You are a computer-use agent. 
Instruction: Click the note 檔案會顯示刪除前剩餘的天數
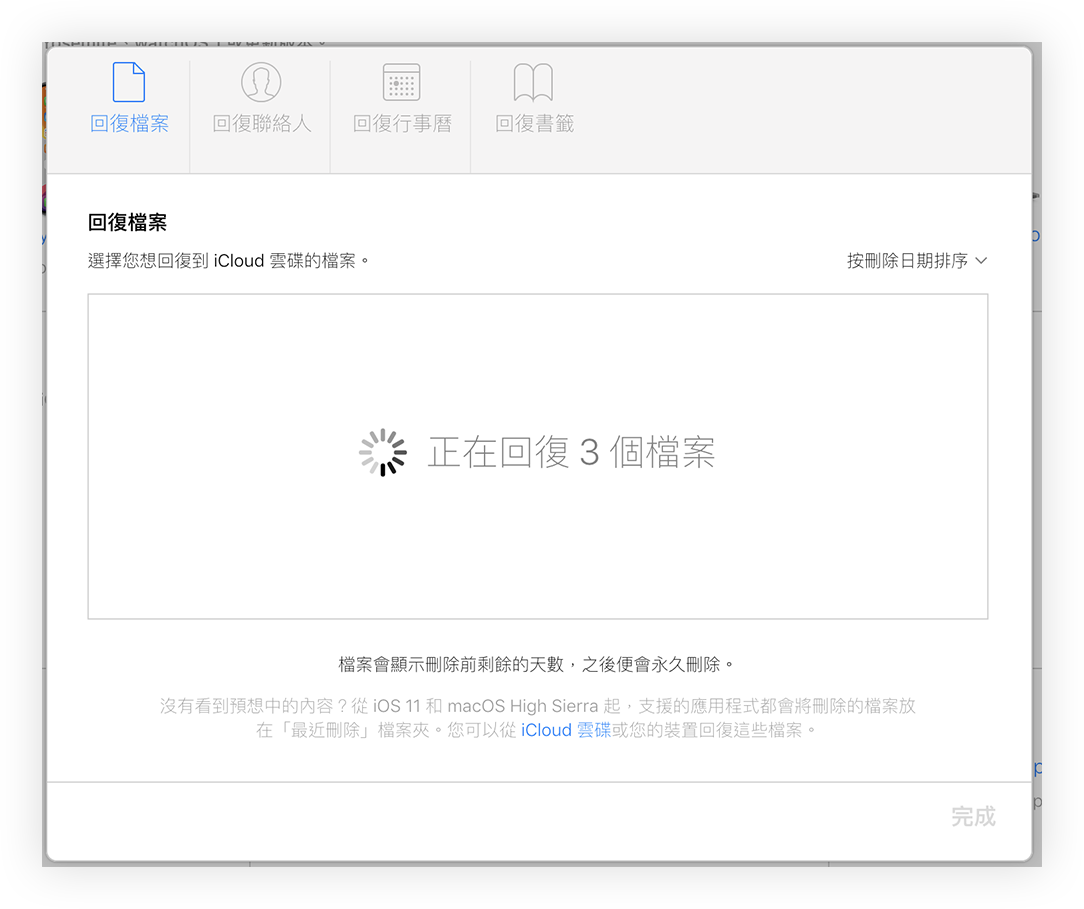point(535,664)
